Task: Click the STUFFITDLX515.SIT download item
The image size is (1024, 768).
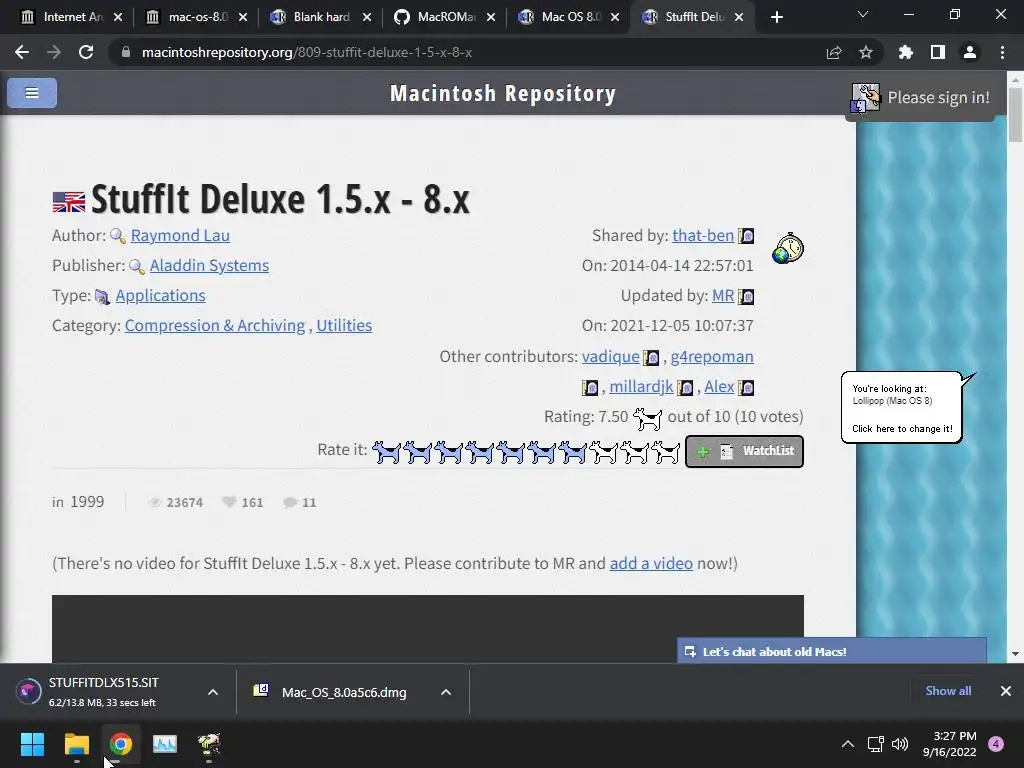Action: tap(104, 692)
